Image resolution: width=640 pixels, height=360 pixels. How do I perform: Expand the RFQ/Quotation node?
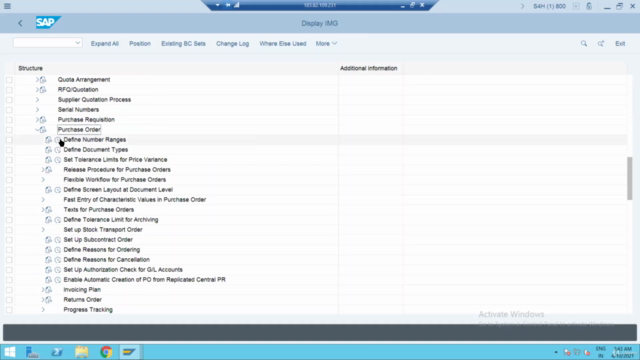pyautogui.click(x=37, y=90)
